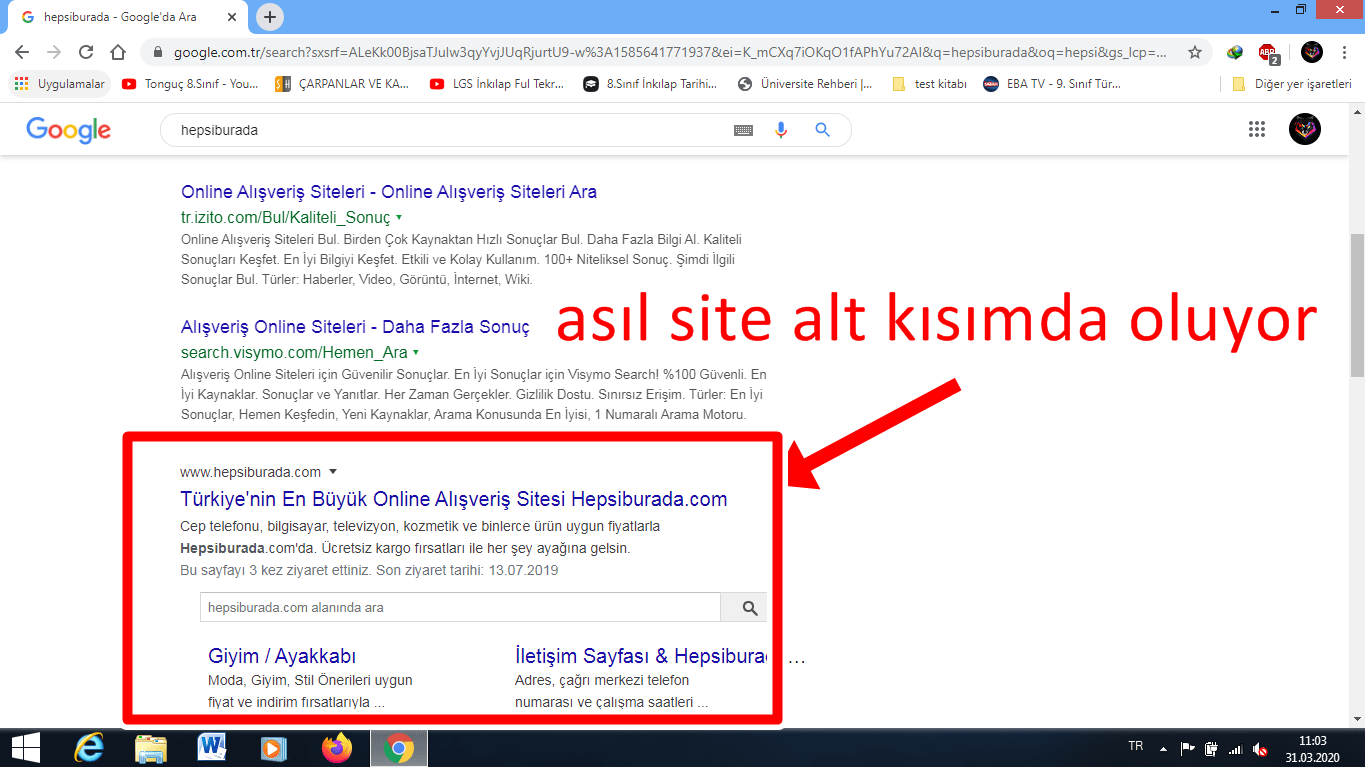The image size is (1365, 767).
Task: Show hidden system tray icons
Action: tap(1163, 748)
